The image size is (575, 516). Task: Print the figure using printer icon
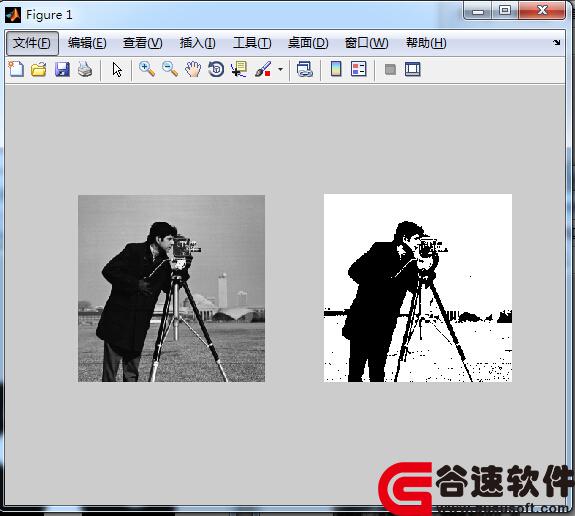pyautogui.click(x=85, y=69)
